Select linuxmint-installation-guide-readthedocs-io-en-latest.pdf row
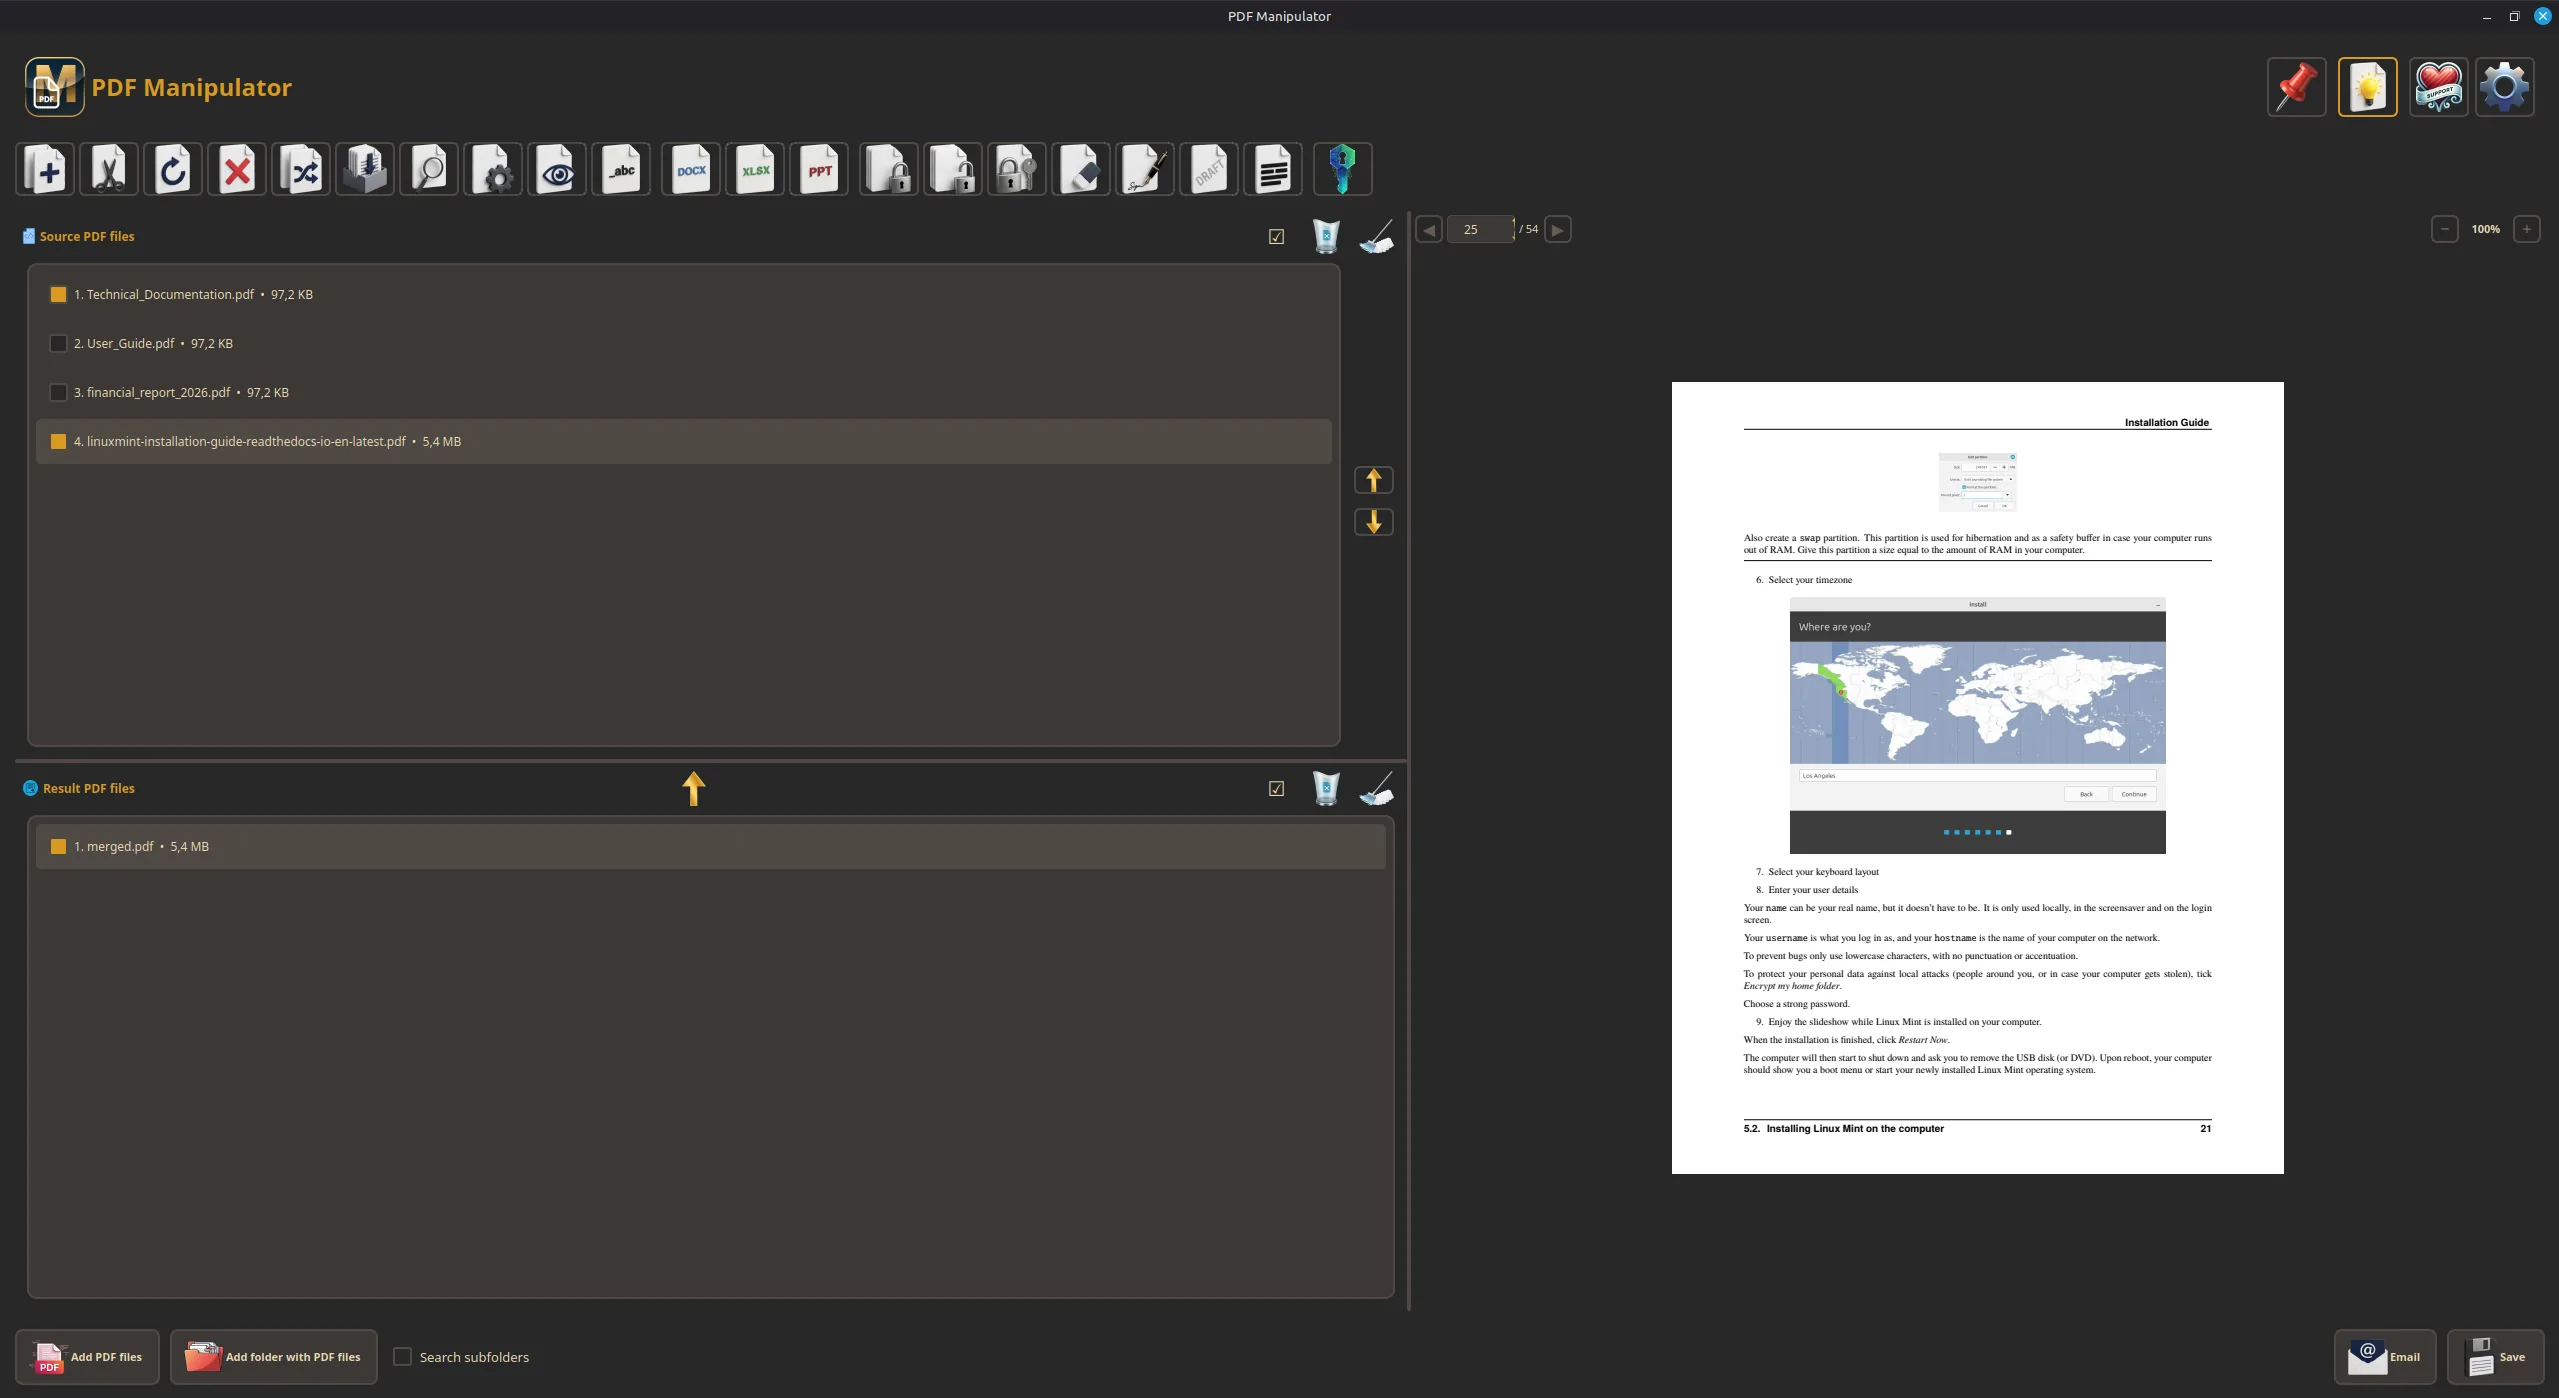This screenshot has width=2559, height=1398. coord(684,441)
